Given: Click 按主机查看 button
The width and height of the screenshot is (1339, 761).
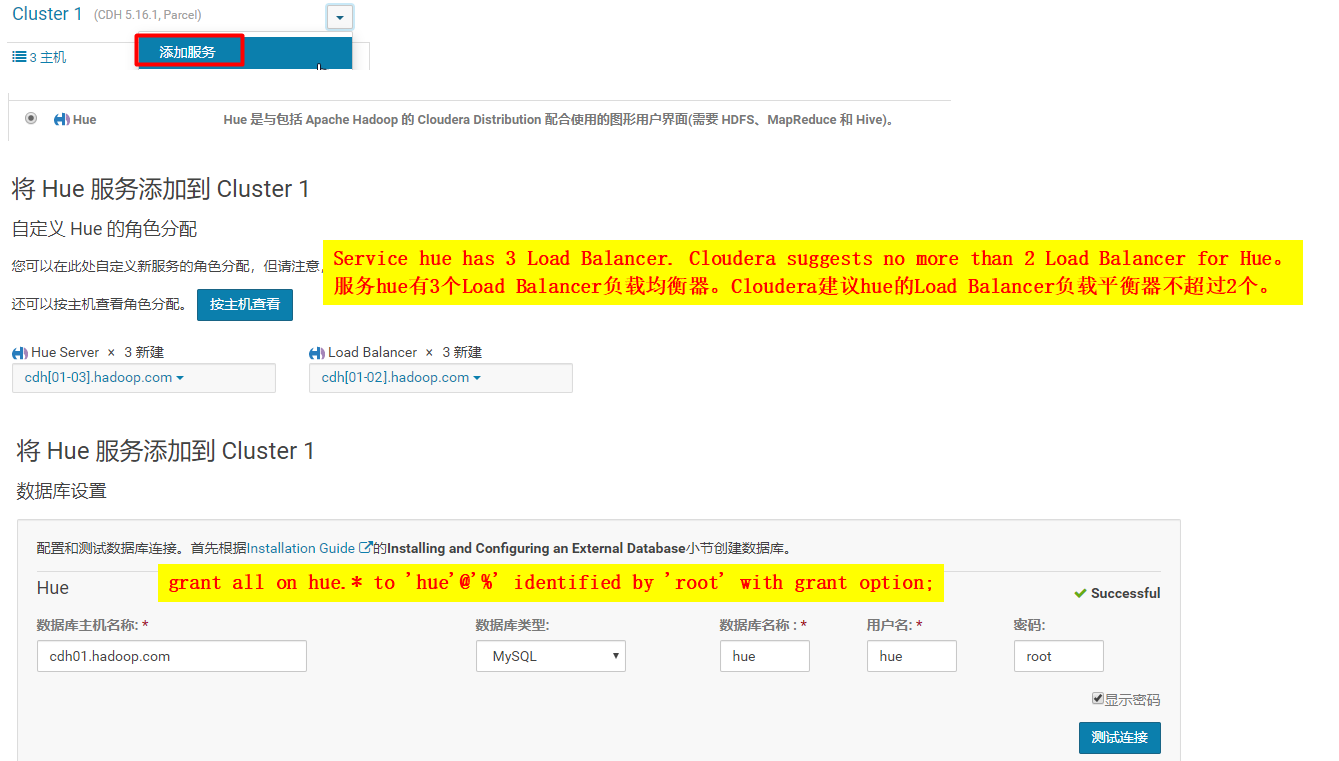Looking at the screenshot, I should 245,304.
